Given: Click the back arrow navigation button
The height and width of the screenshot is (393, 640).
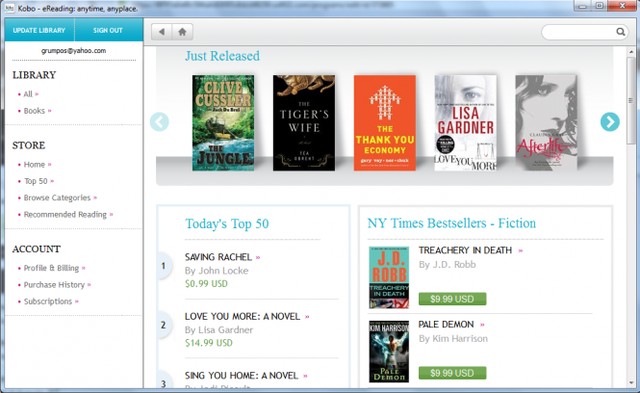Looking at the screenshot, I should coord(162,31).
